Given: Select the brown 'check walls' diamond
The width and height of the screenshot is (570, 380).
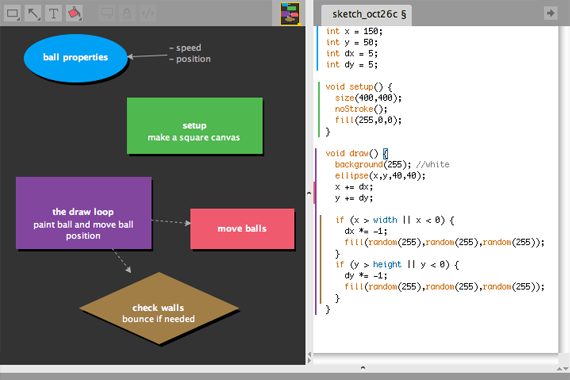Looking at the screenshot, I should [x=159, y=308].
